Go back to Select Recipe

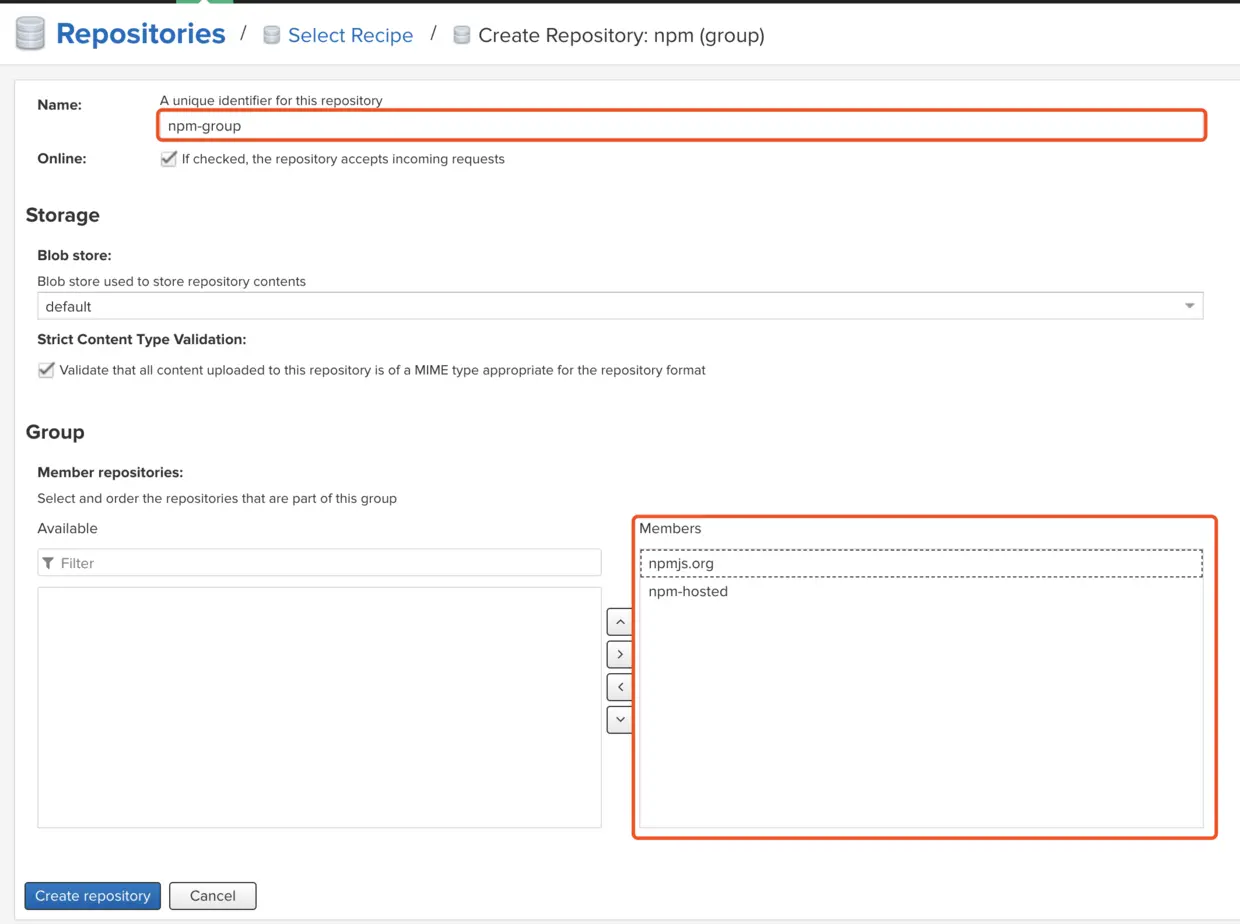coord(350,35)
